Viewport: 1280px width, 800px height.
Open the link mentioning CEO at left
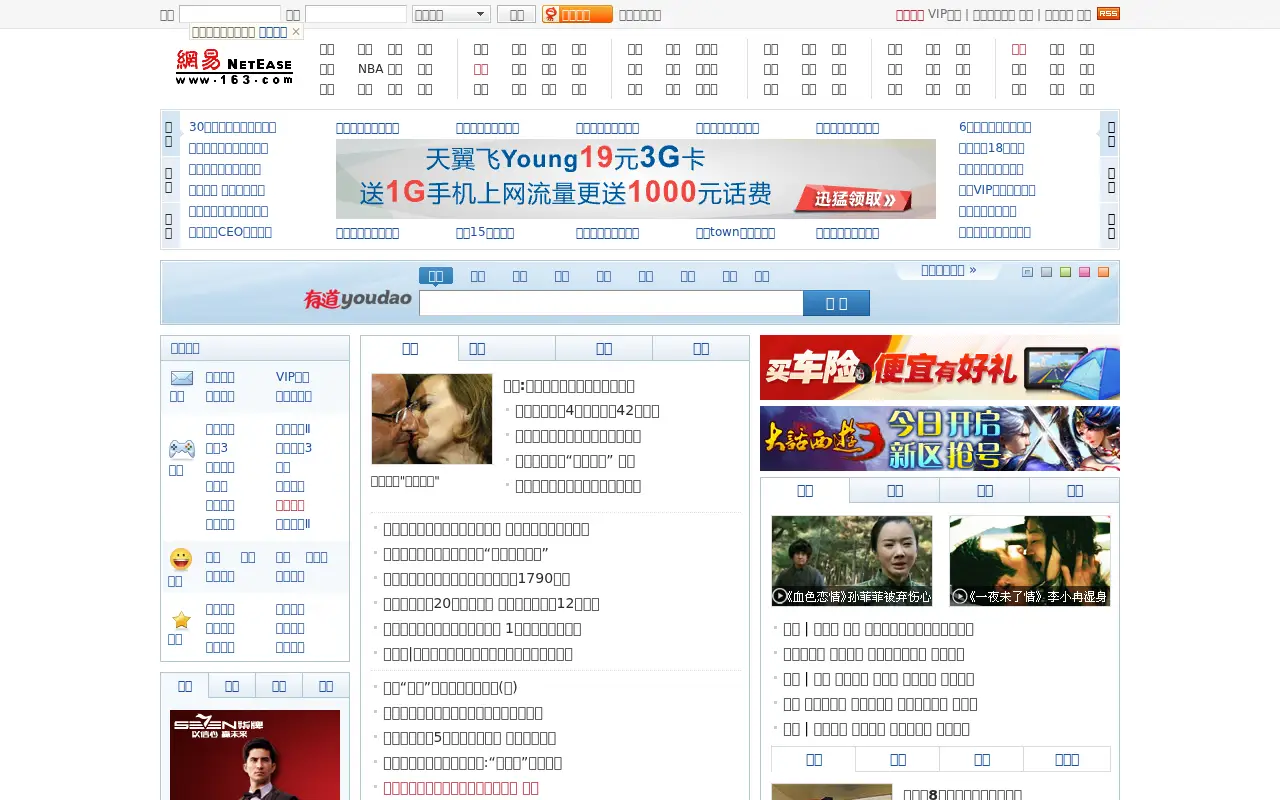click(230, 232)
